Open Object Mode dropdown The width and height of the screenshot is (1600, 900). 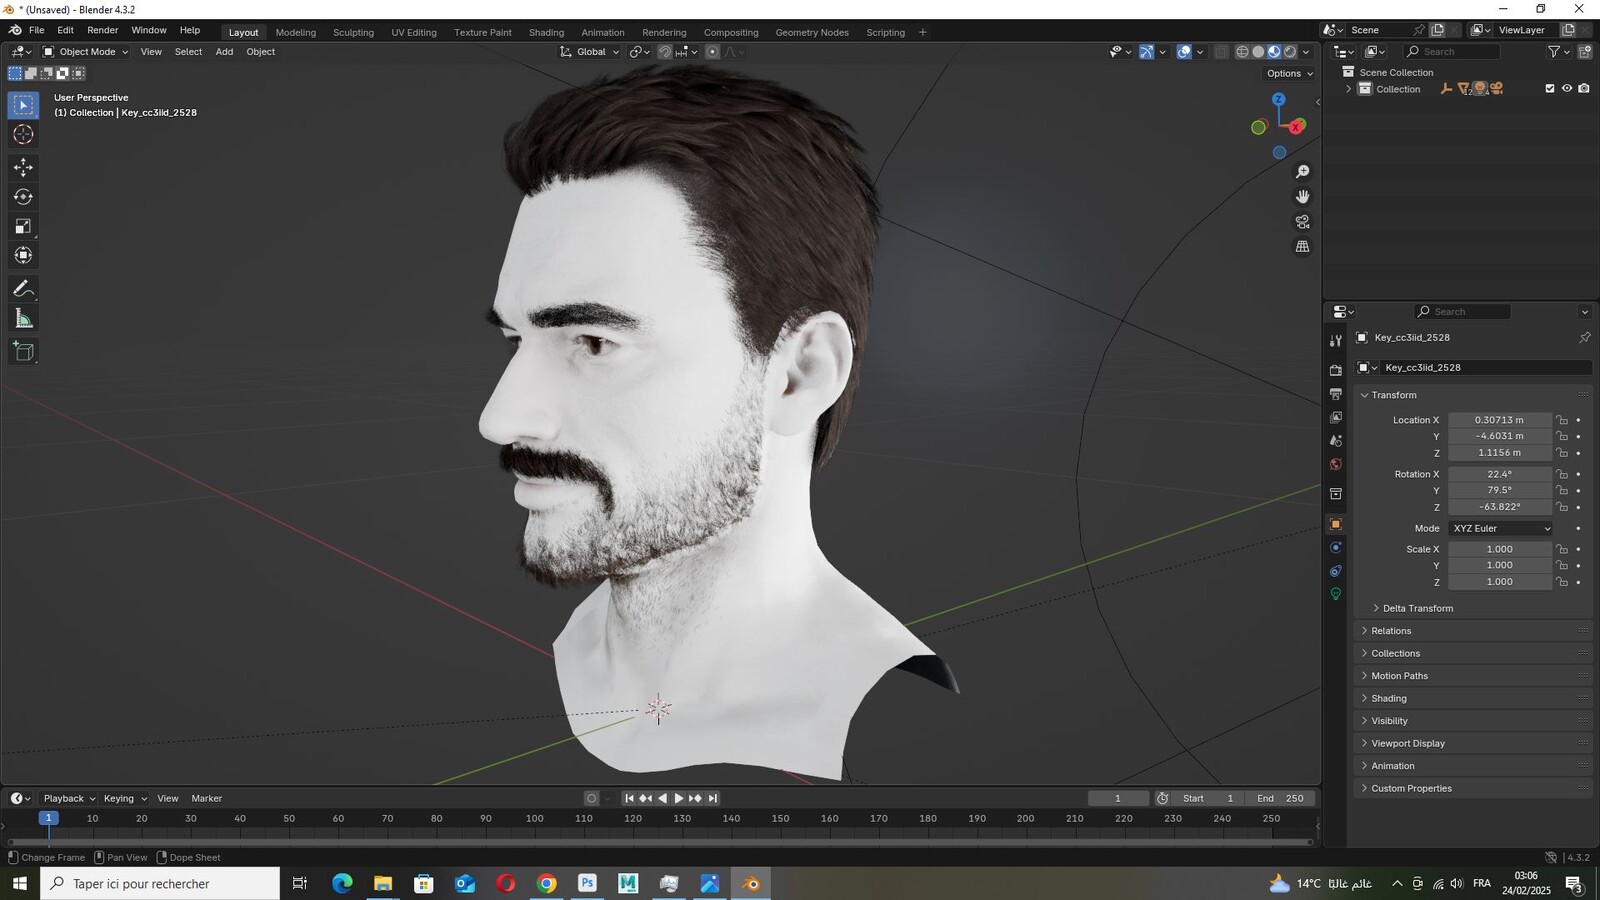click(85, 52)
